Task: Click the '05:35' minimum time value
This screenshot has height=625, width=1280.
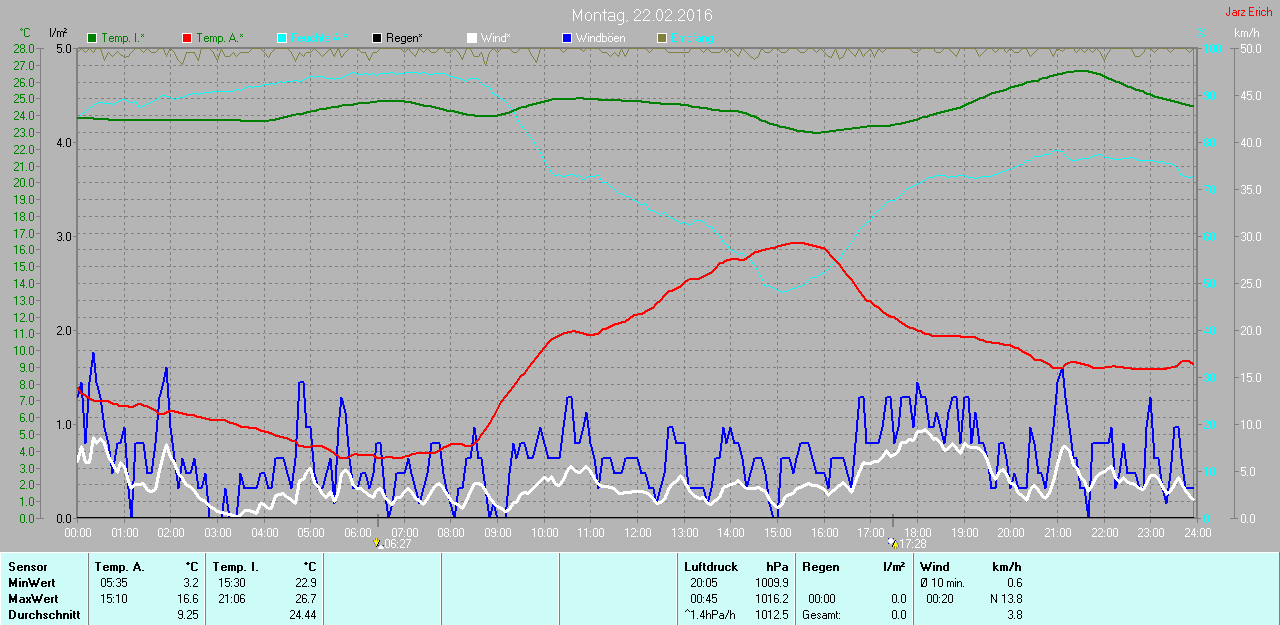Action: (114, 583)
